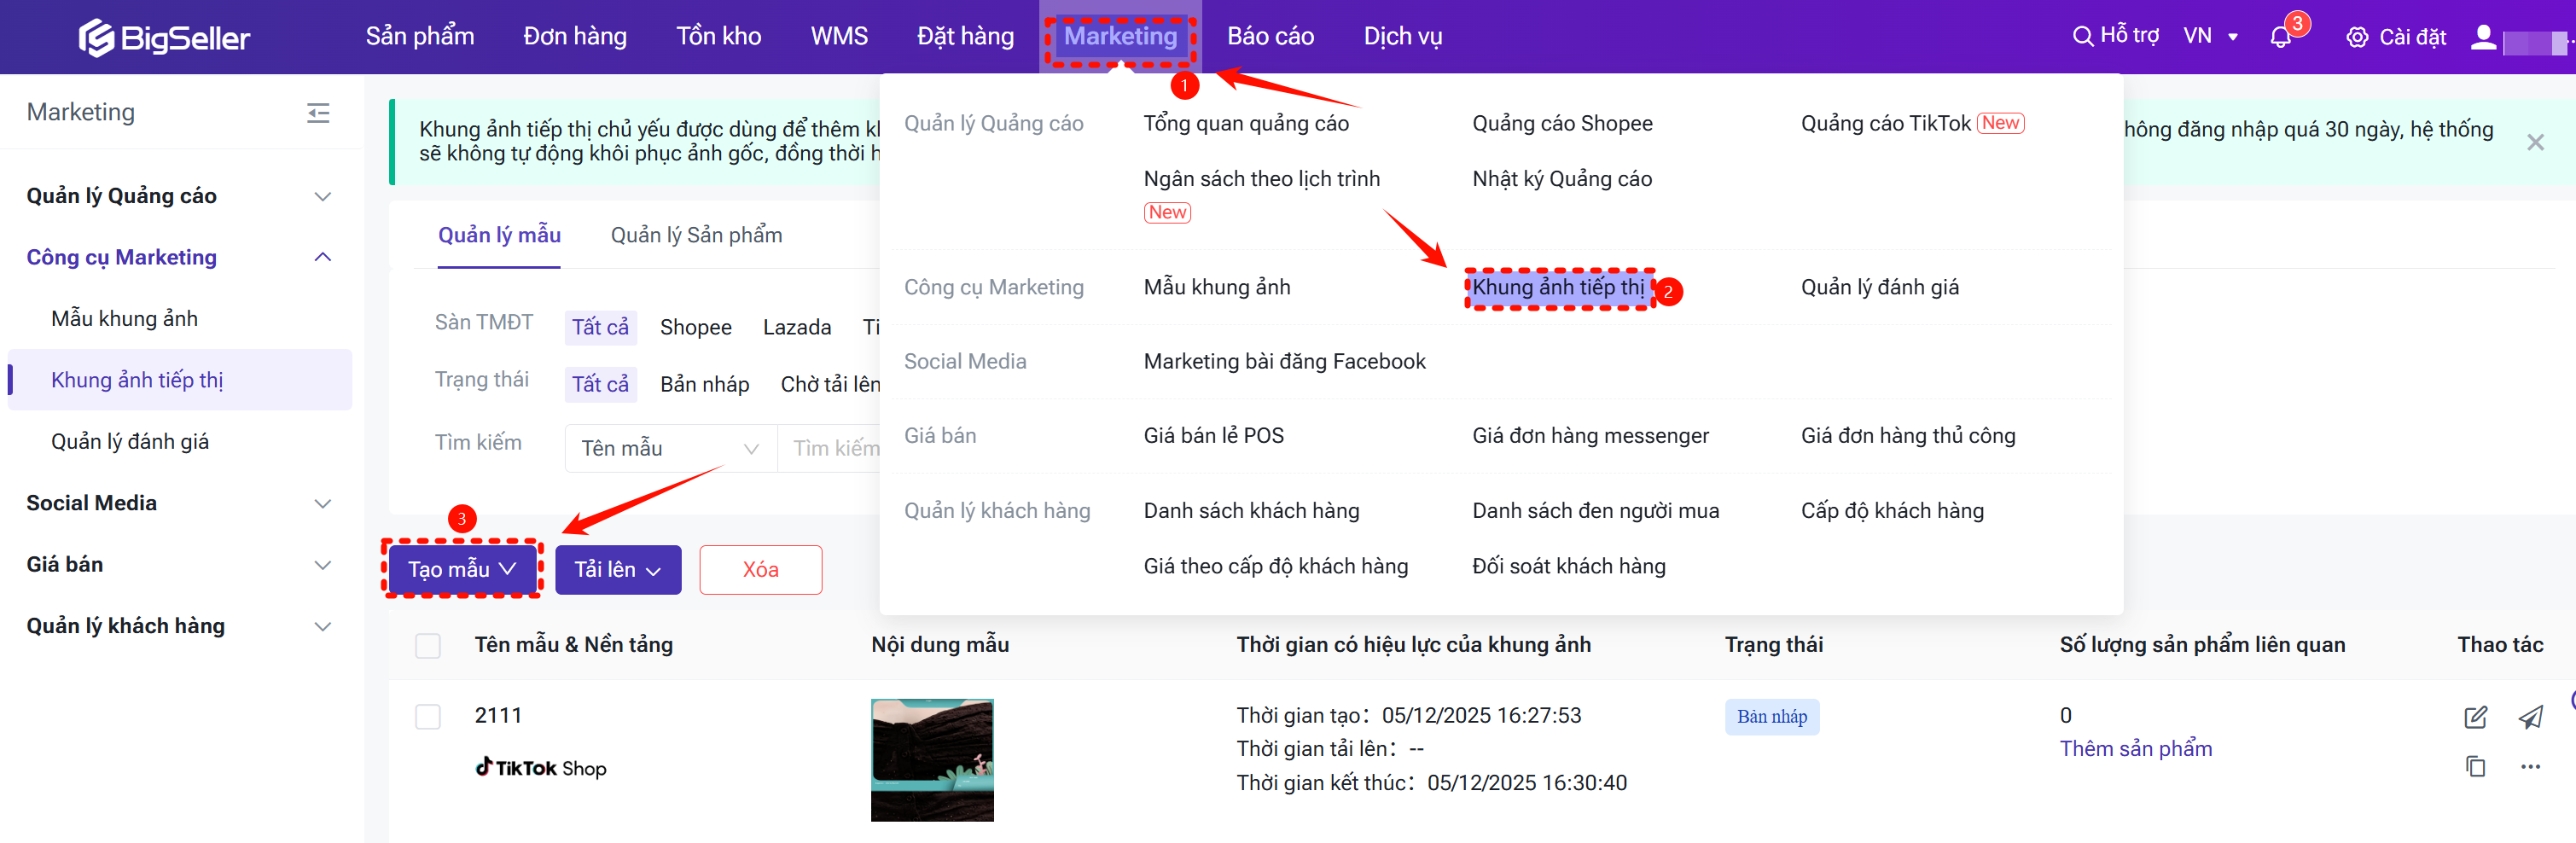Click the copy icon for template 2111
Image resolution: width=2576 pixels, height=843 pixels.
point(2475,767)
